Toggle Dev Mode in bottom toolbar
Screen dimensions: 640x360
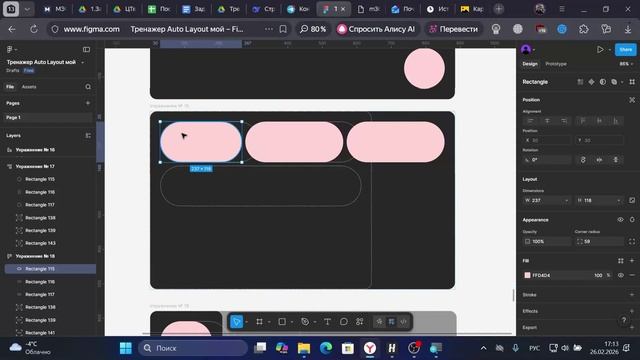click(x=404, y=322)
